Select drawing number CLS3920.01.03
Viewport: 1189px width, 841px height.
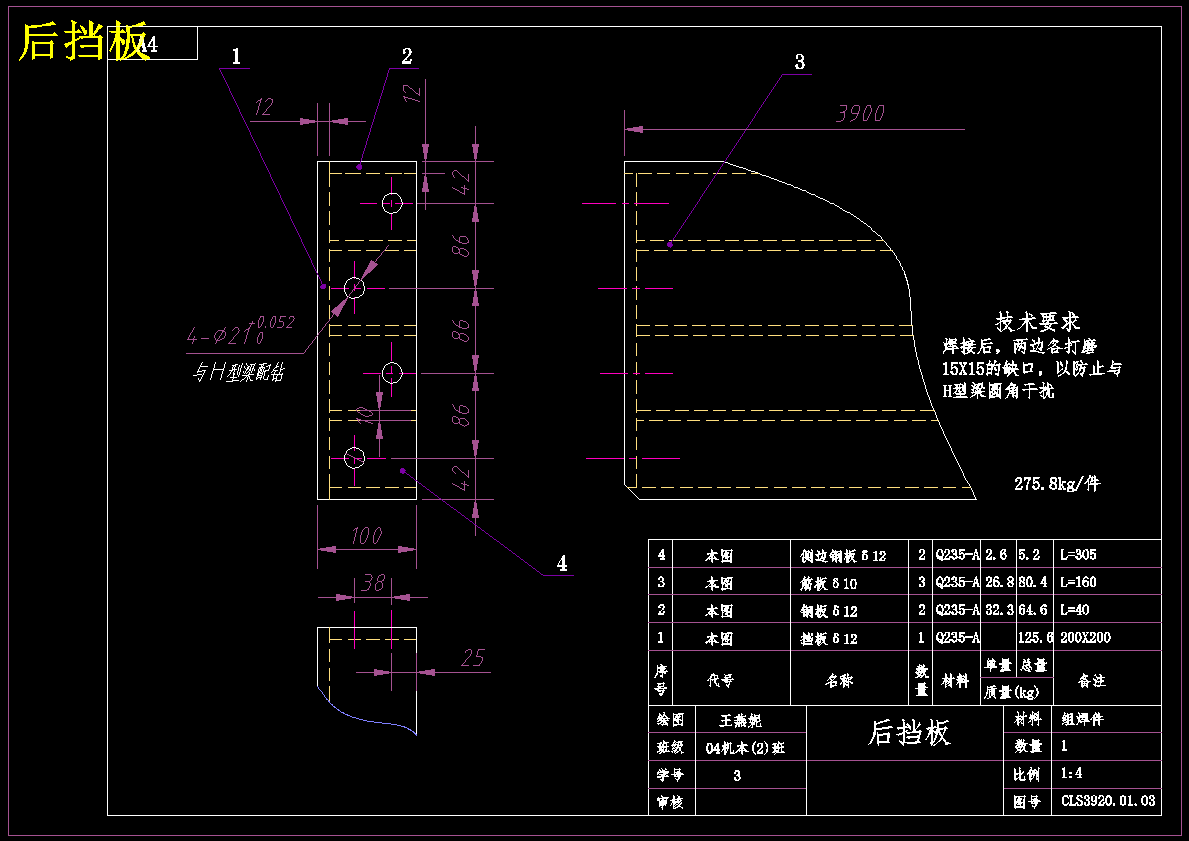click(x=1108, y=801)
